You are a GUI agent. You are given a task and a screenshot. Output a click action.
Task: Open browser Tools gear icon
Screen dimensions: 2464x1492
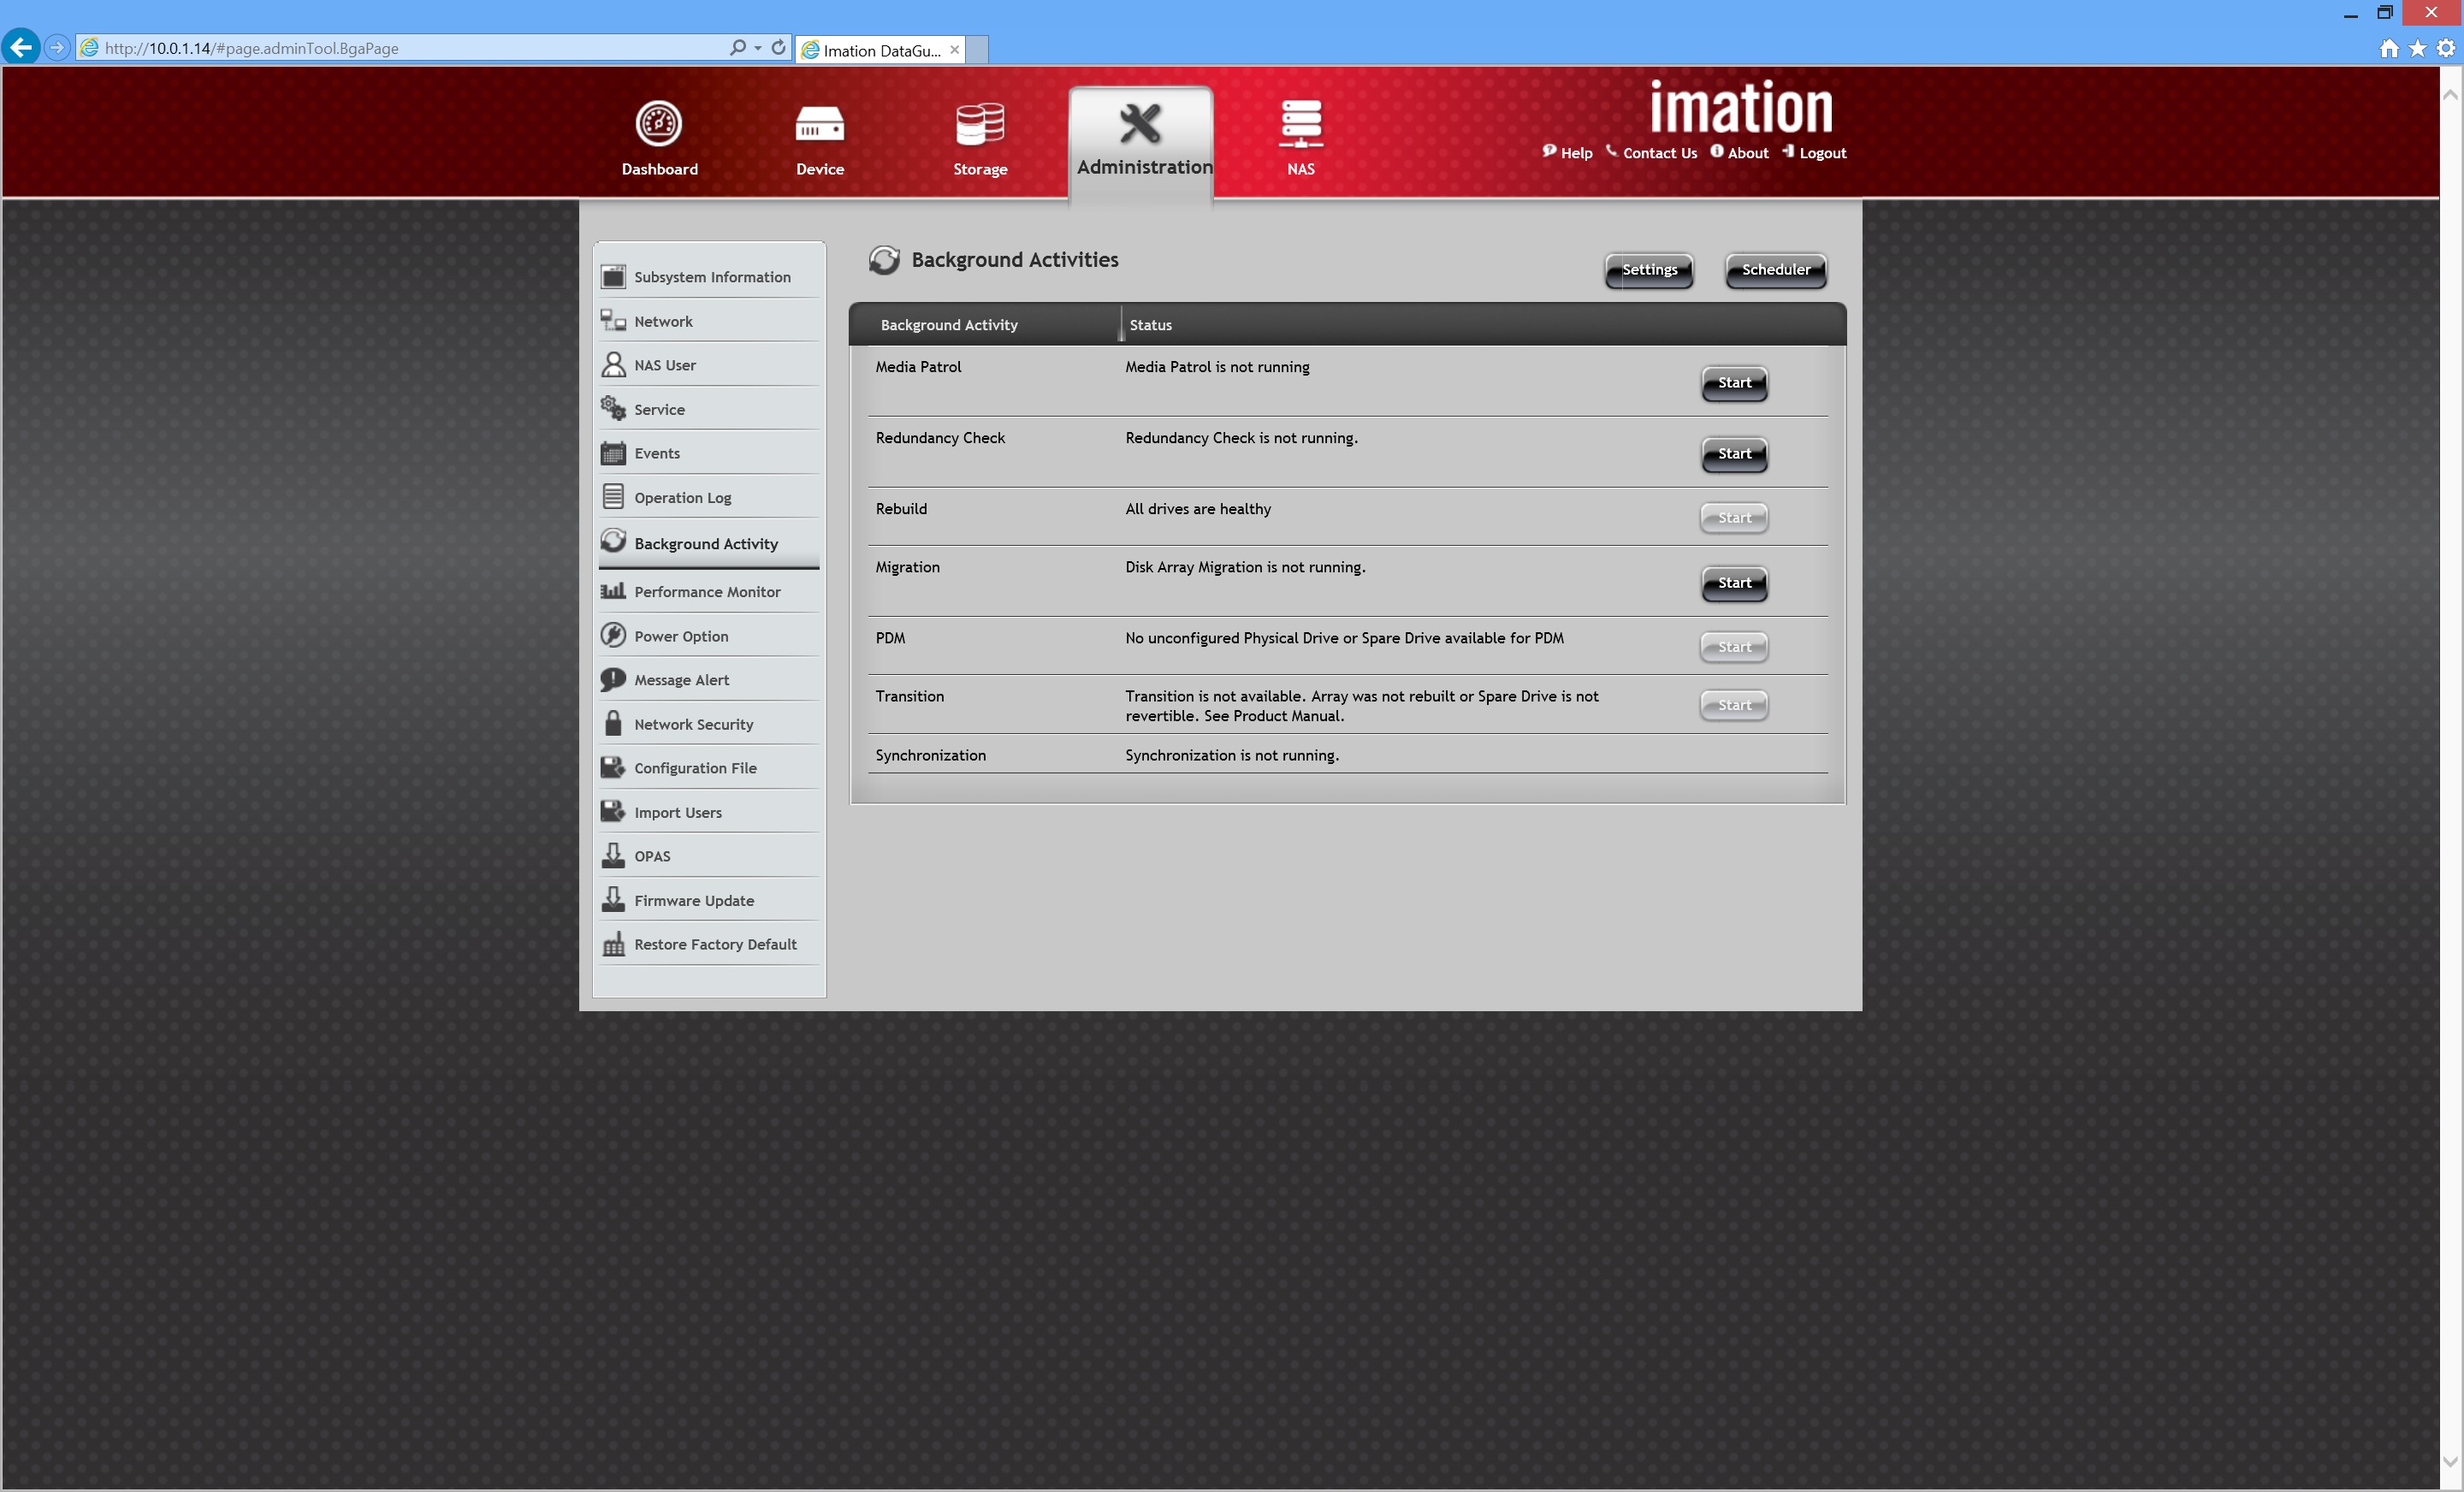[x=2445, y=48]
